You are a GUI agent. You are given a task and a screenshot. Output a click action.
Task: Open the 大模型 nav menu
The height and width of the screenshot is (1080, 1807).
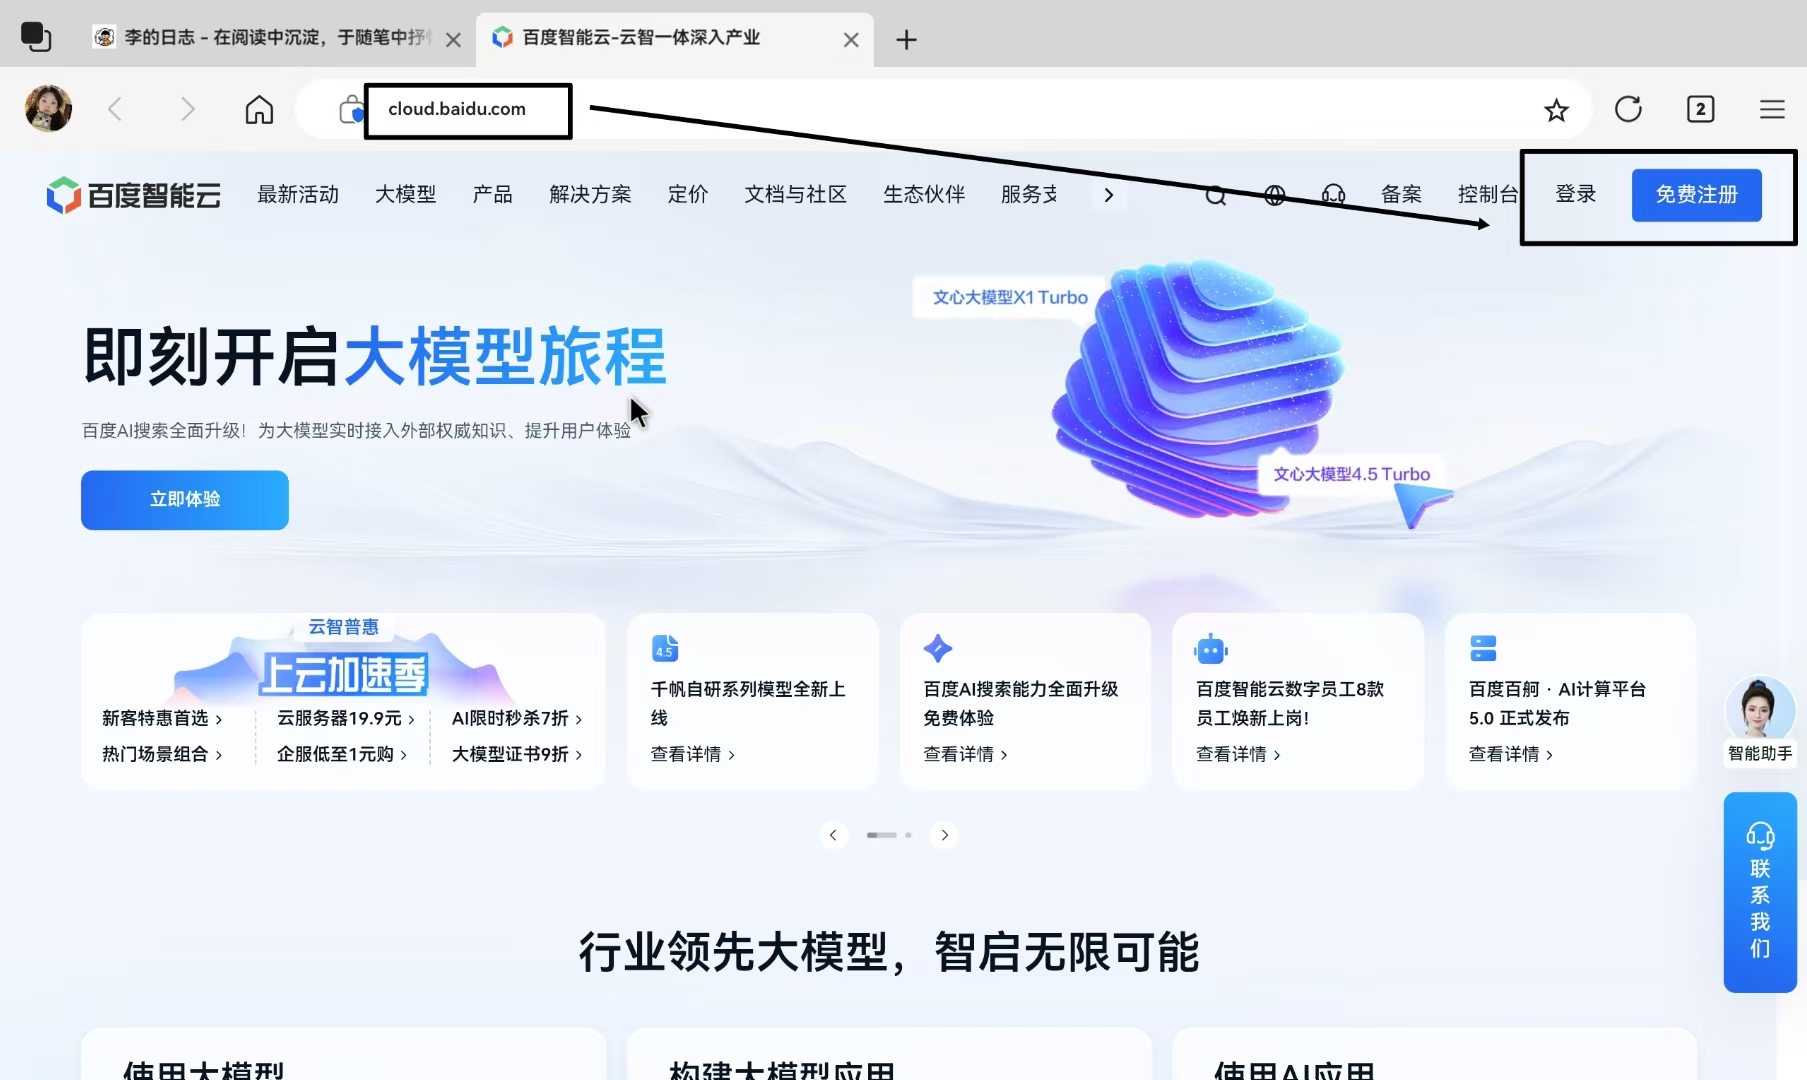[405, 194]
